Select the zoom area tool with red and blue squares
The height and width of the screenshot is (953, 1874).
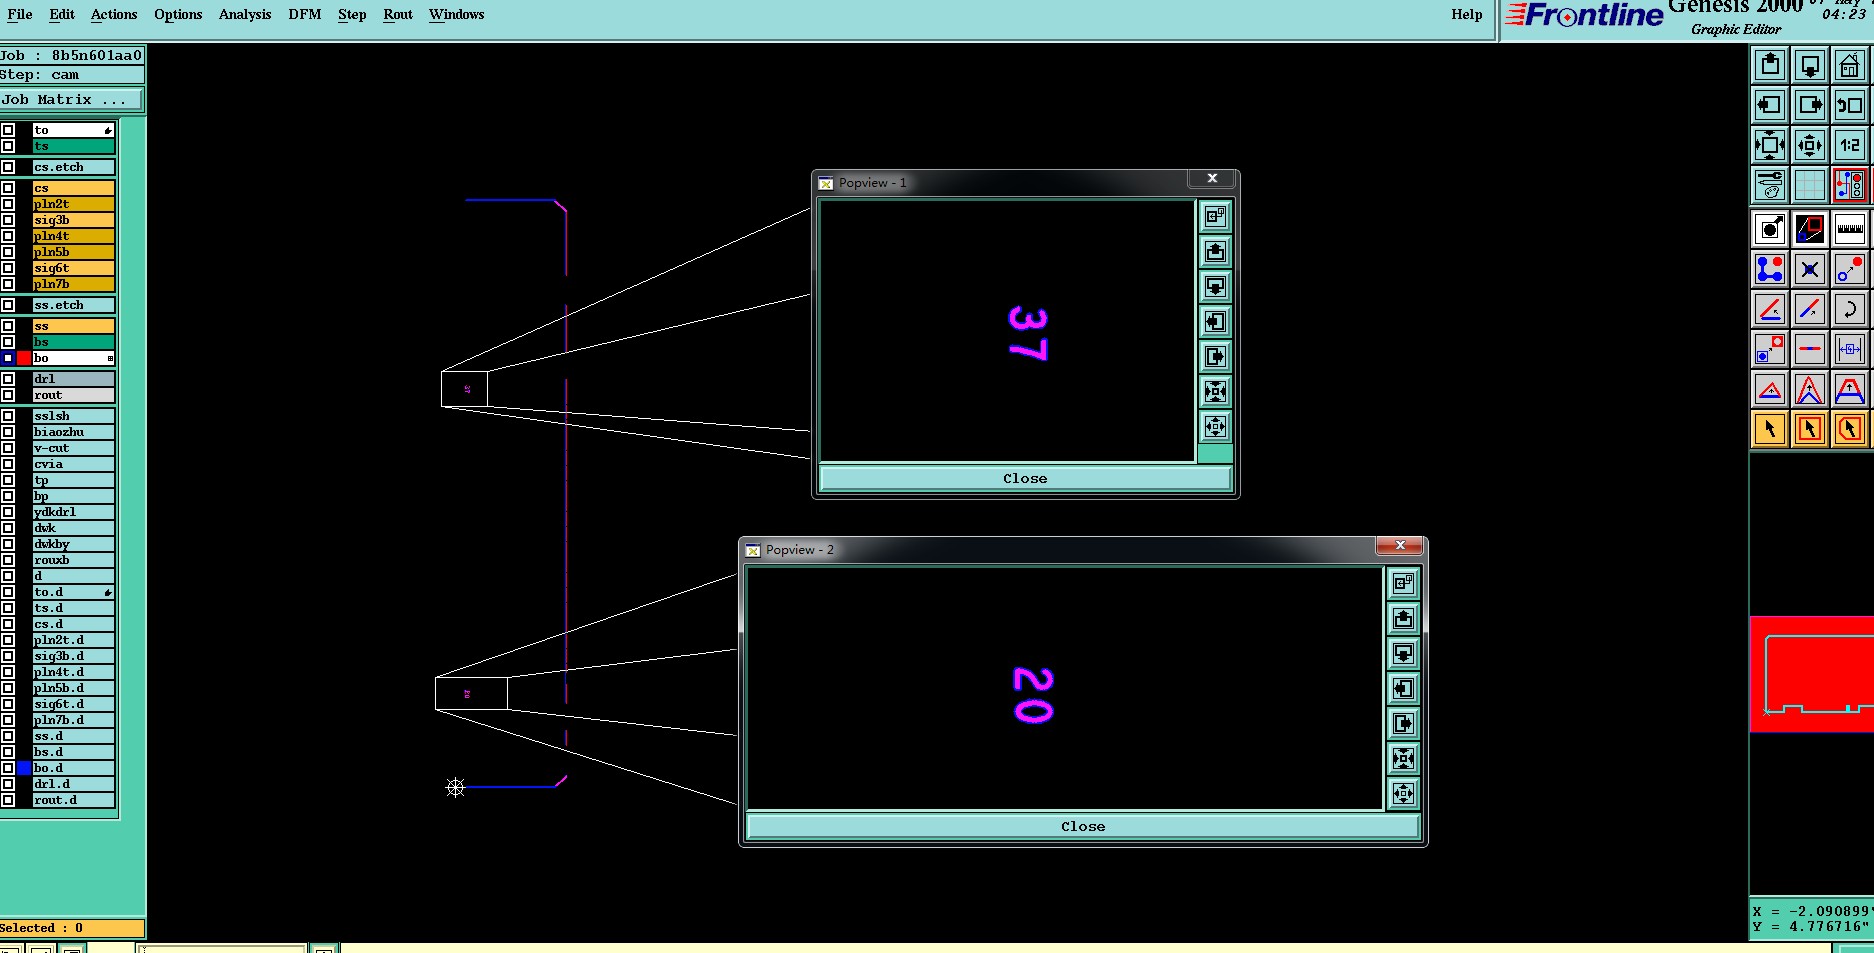(x=1810, y=229)
